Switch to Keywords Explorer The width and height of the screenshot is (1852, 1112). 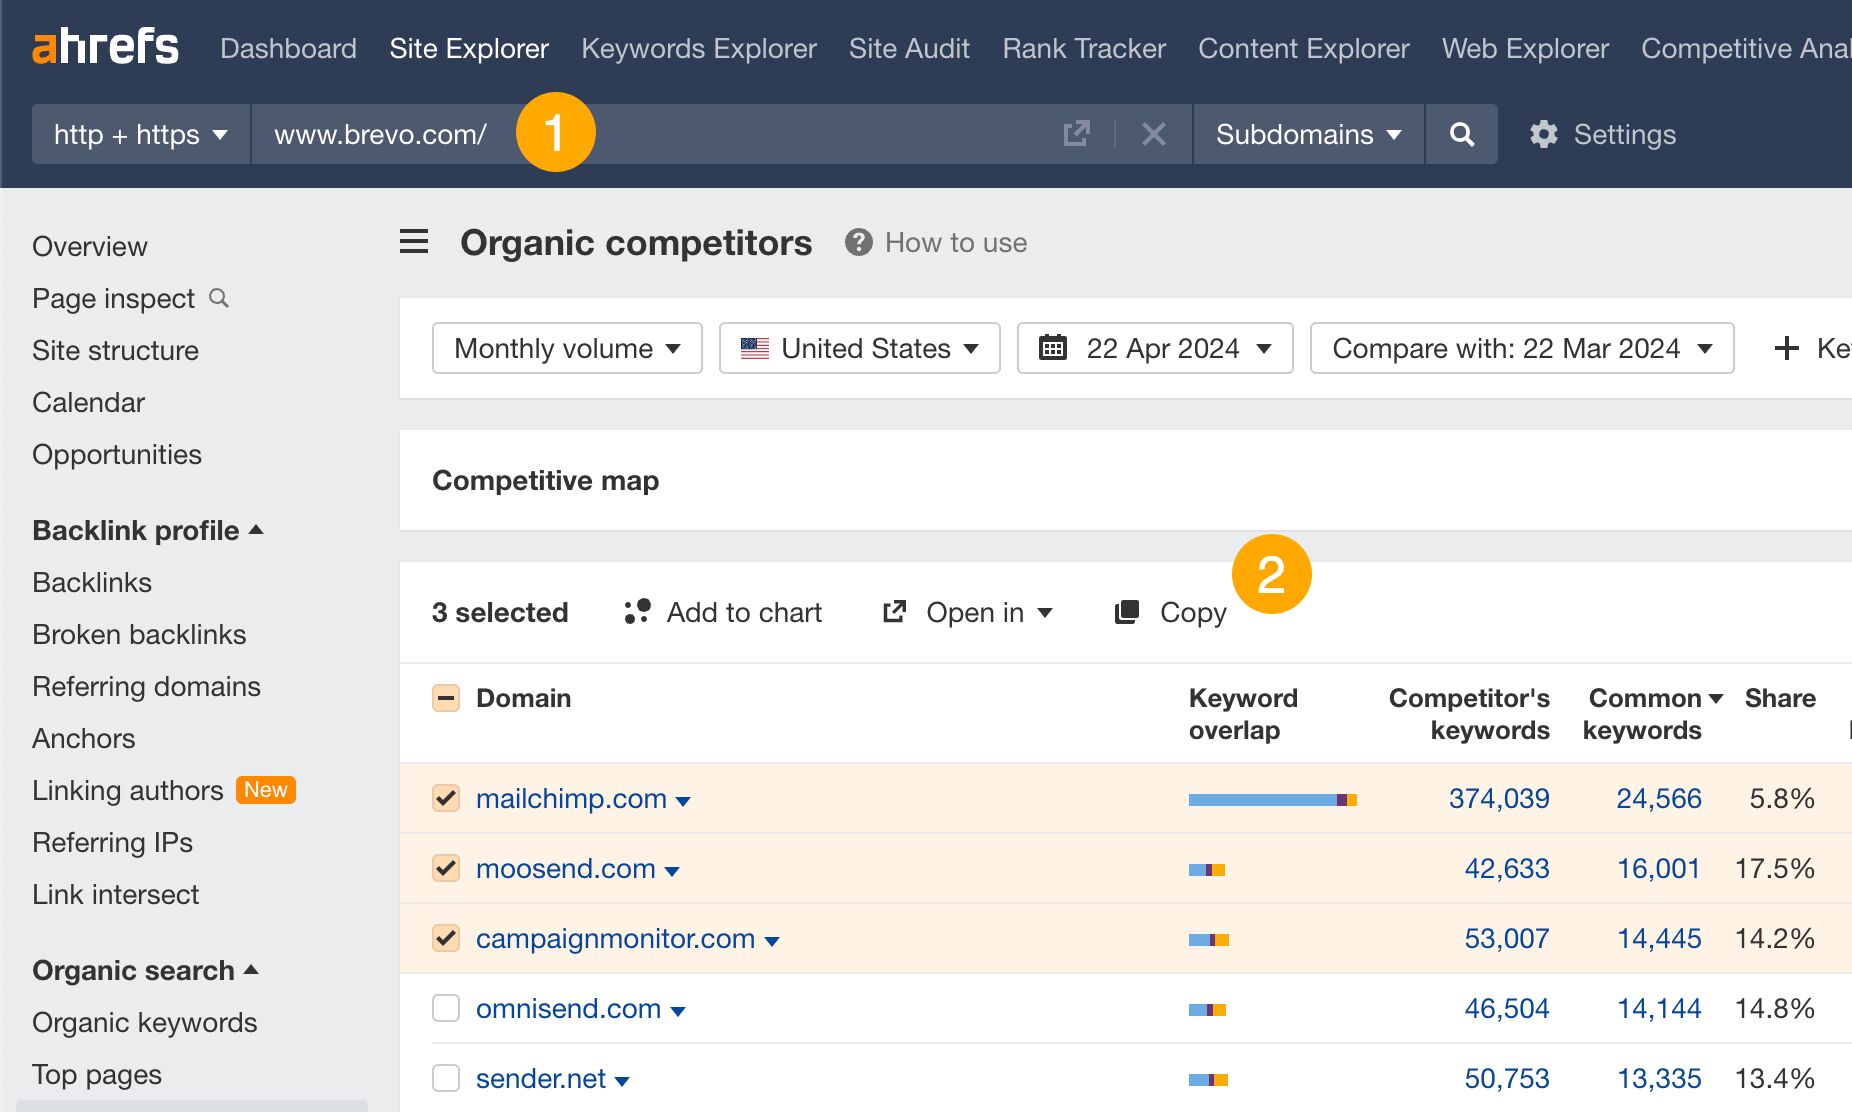[698, 47]
